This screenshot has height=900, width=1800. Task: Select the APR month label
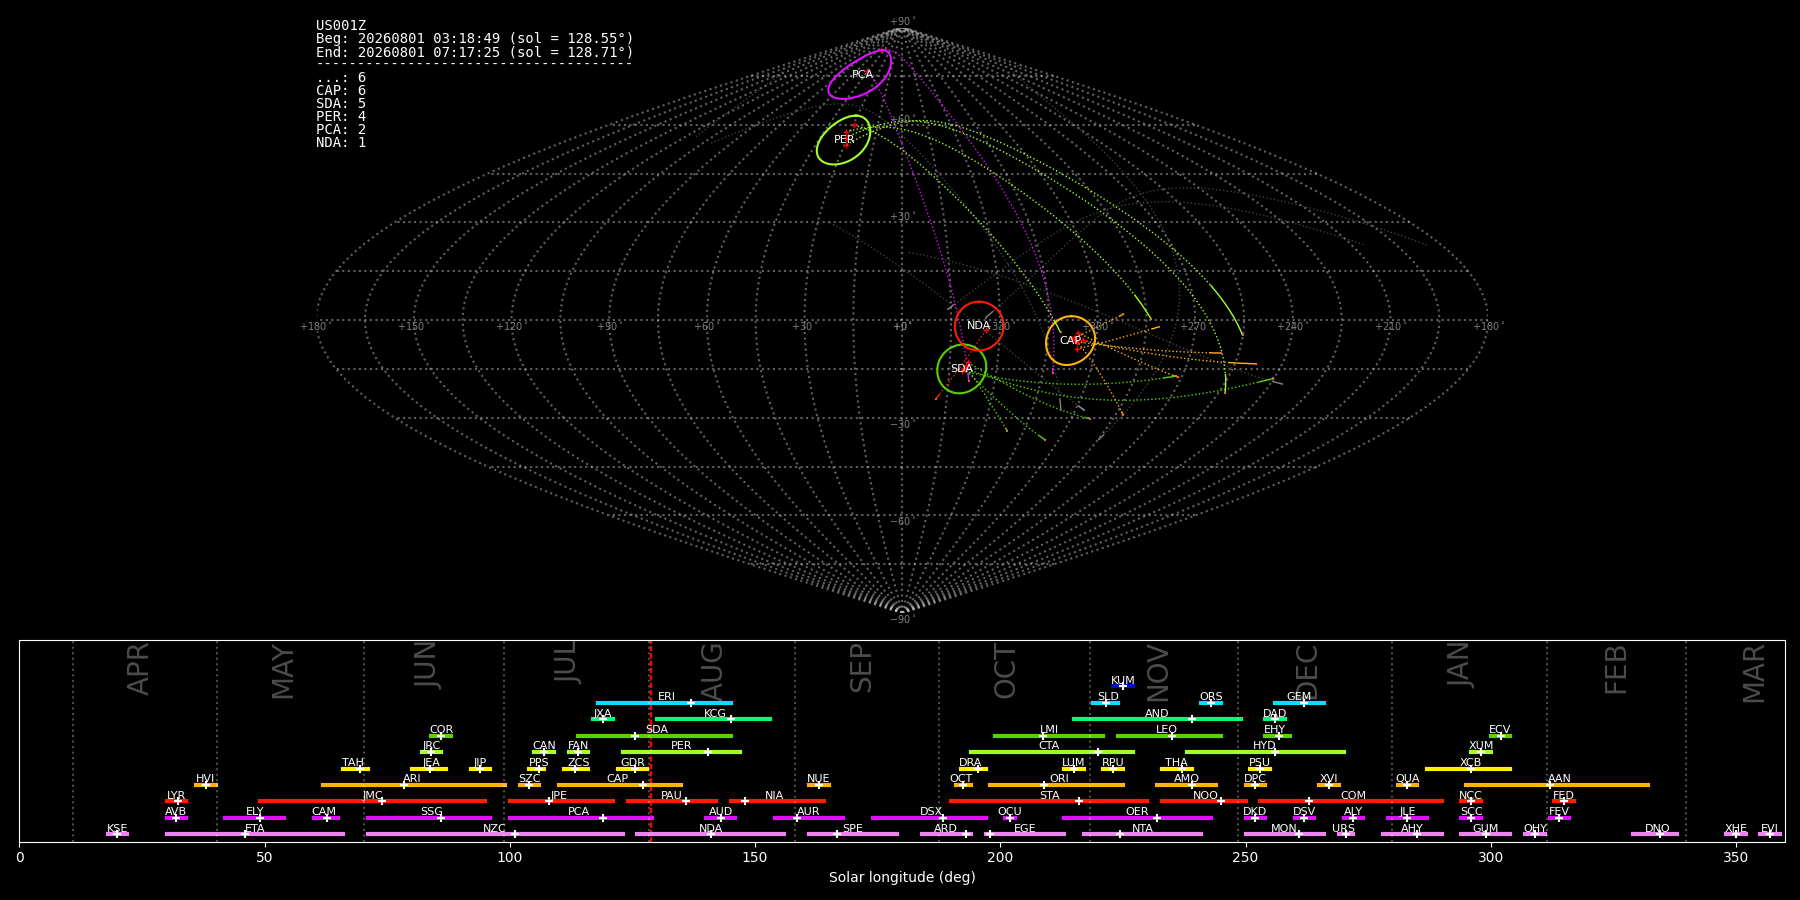pos(138,669)
